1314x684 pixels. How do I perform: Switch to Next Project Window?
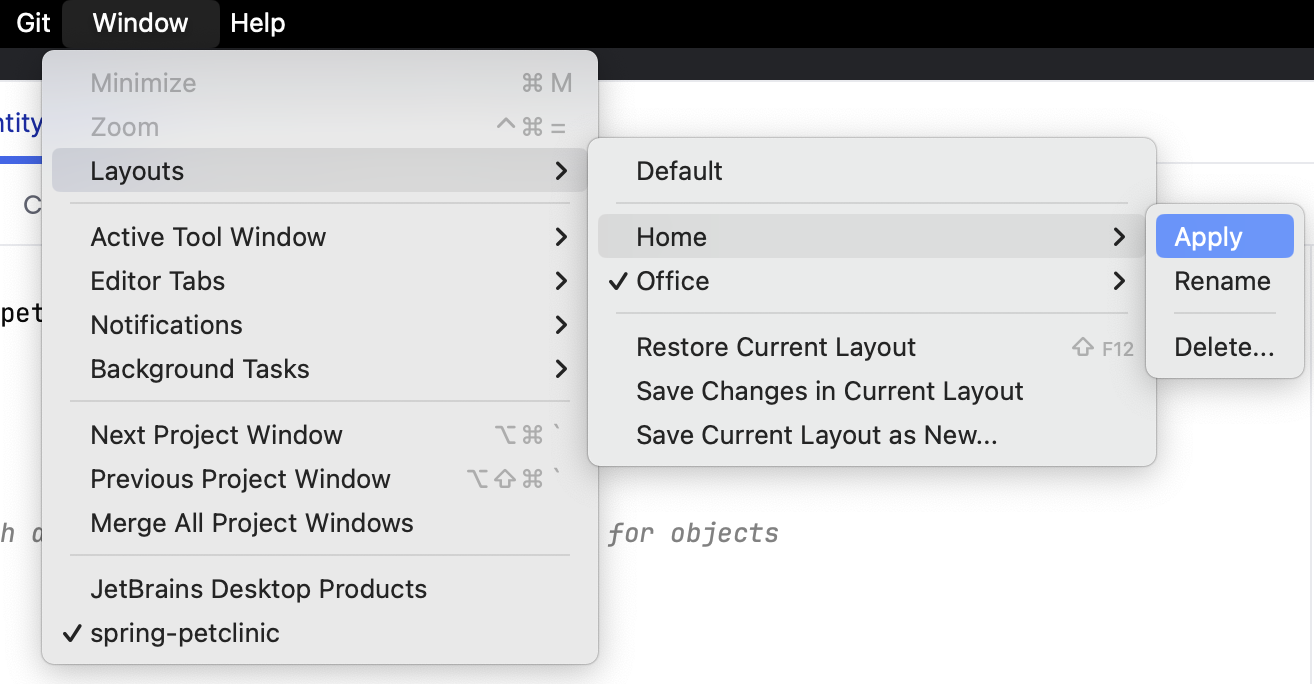pyautogui.click(x=216, y=435)
